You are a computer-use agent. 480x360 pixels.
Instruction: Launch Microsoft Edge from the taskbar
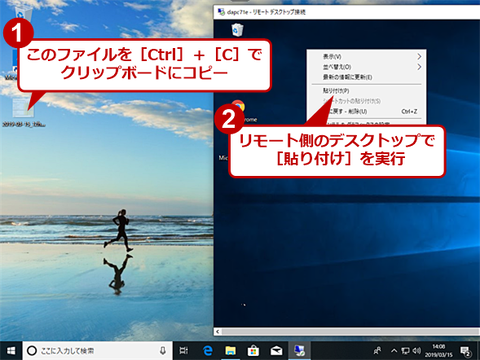point(207,351)
